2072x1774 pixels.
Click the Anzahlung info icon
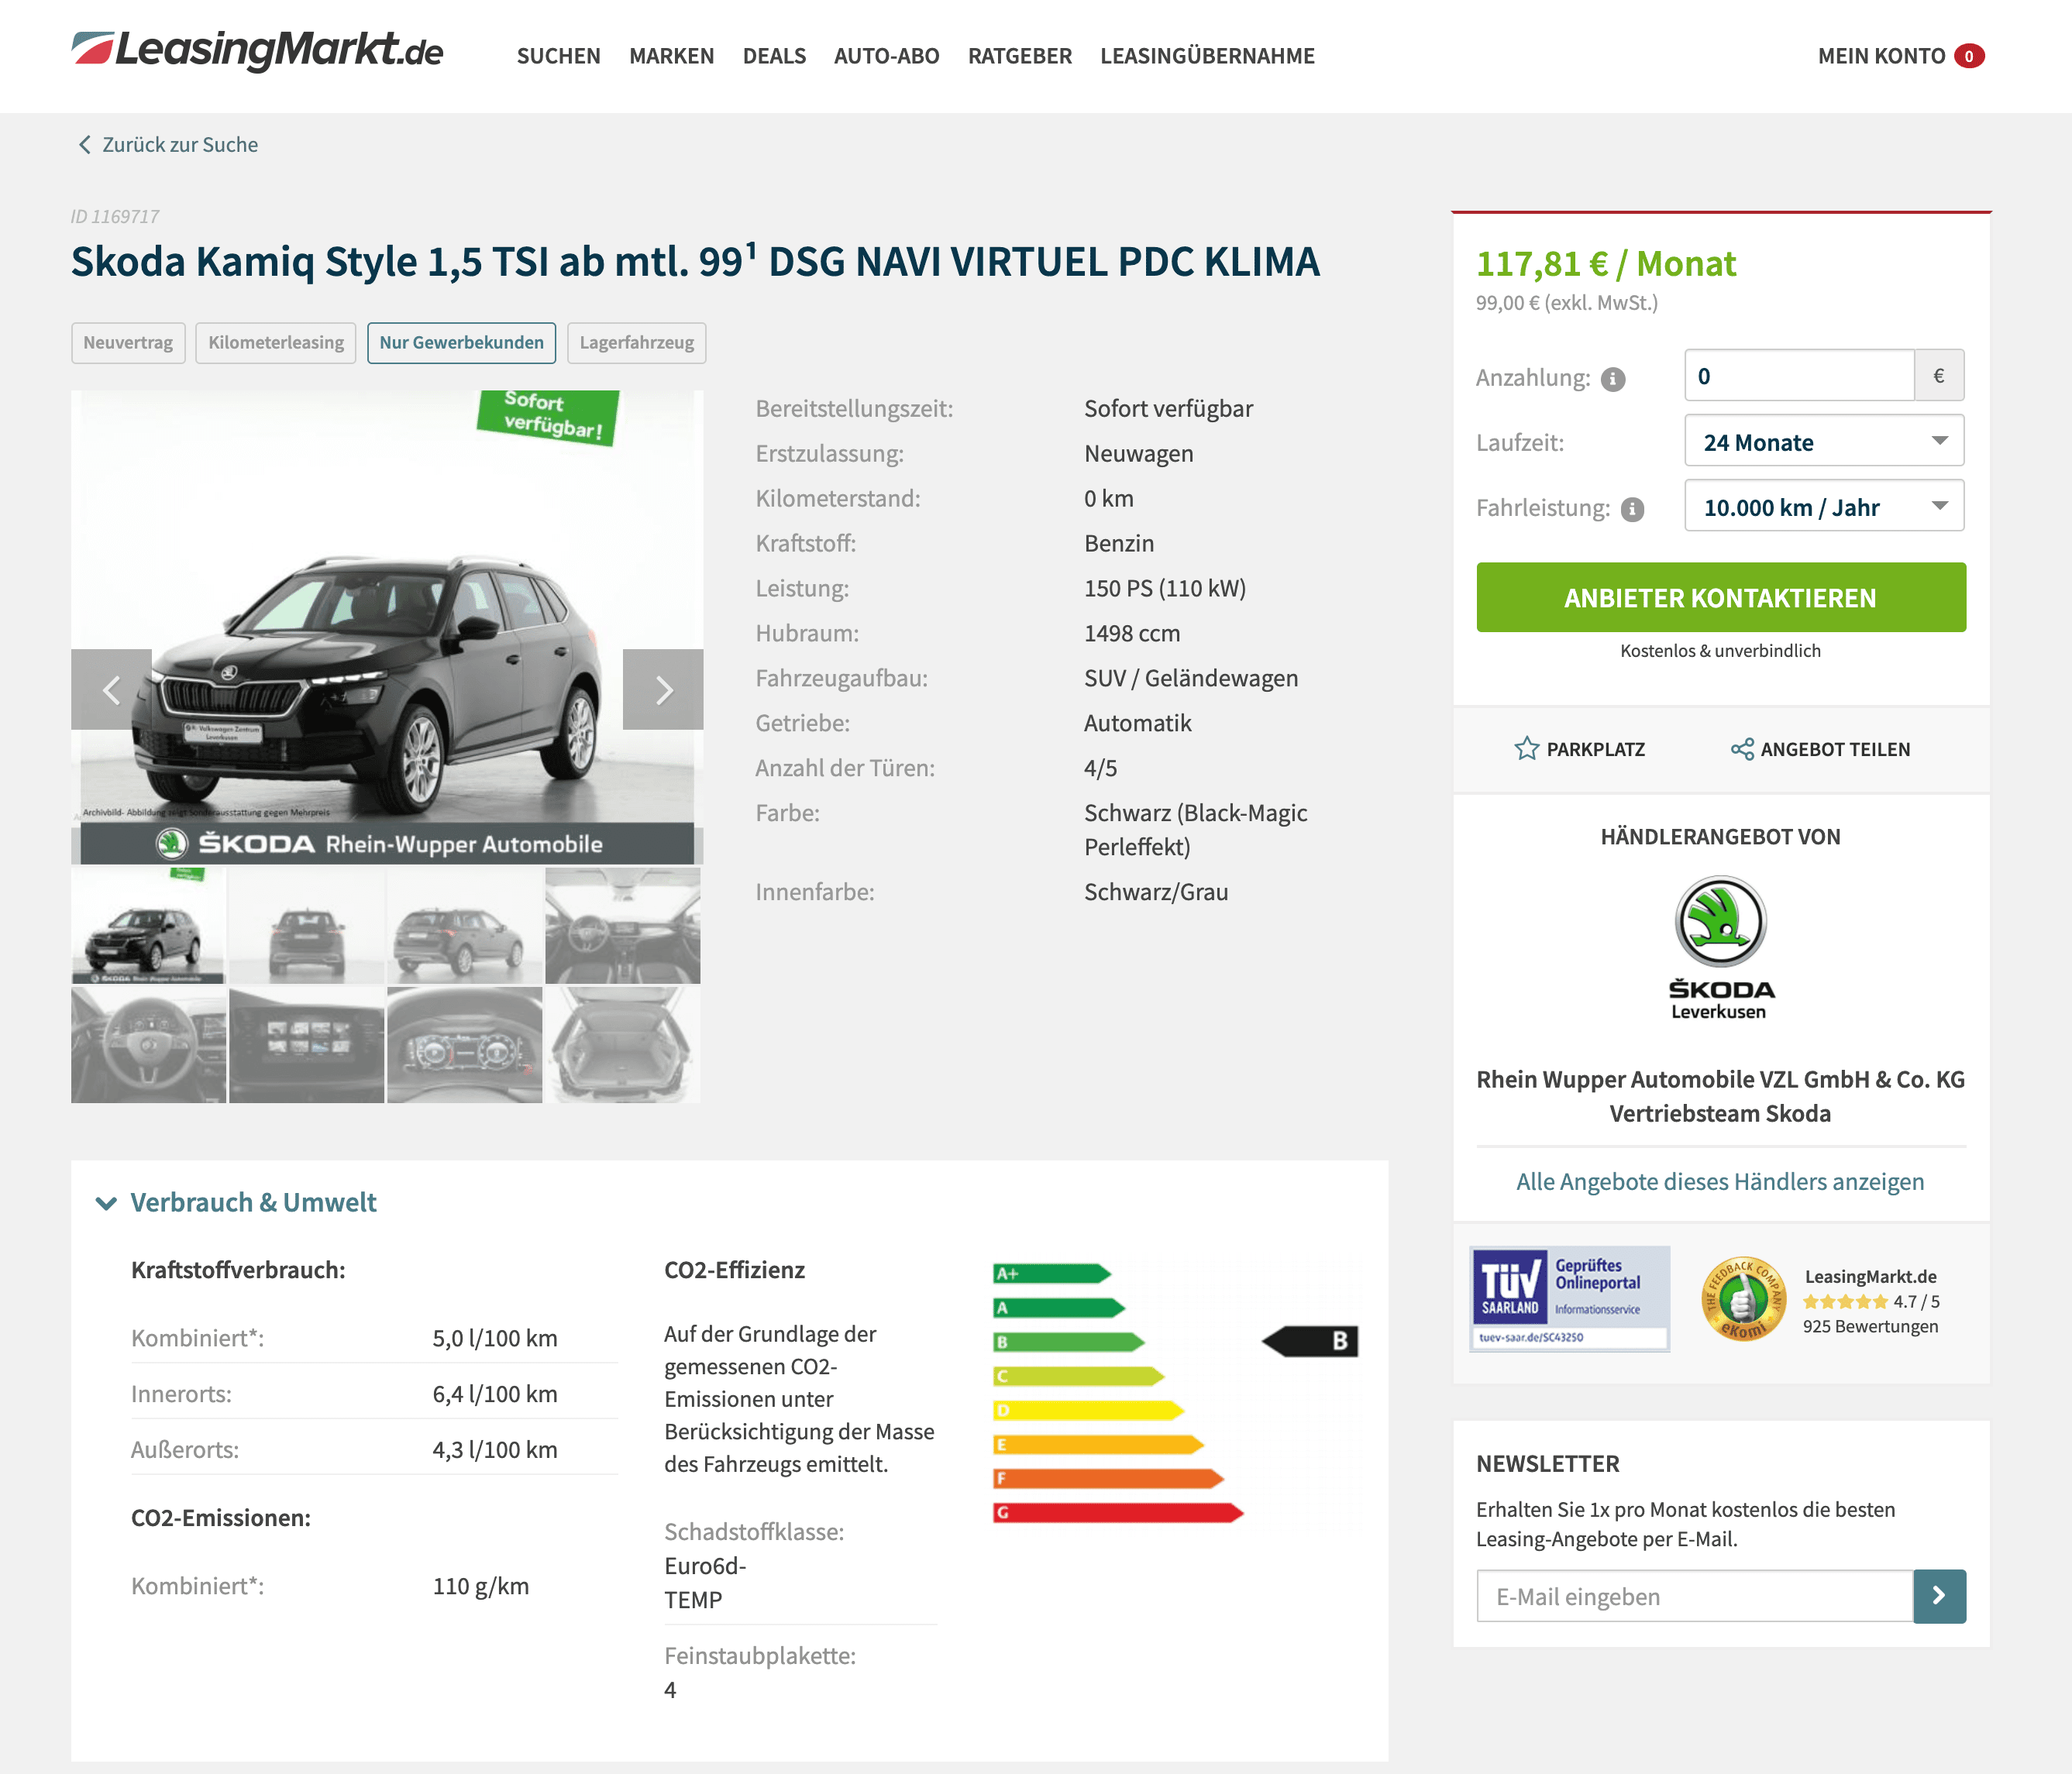[x=1613, y=379]
